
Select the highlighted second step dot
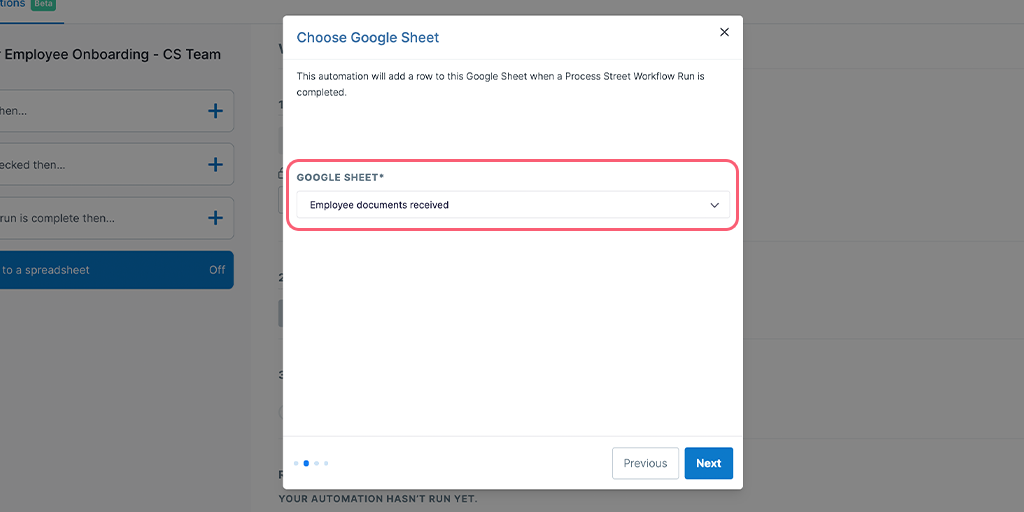[306, 464]
